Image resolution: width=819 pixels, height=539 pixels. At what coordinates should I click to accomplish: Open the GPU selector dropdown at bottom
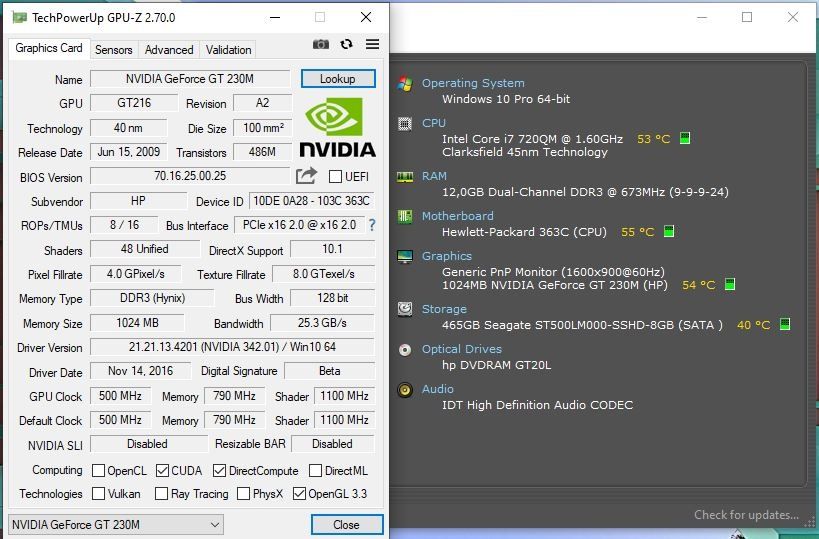116,524
